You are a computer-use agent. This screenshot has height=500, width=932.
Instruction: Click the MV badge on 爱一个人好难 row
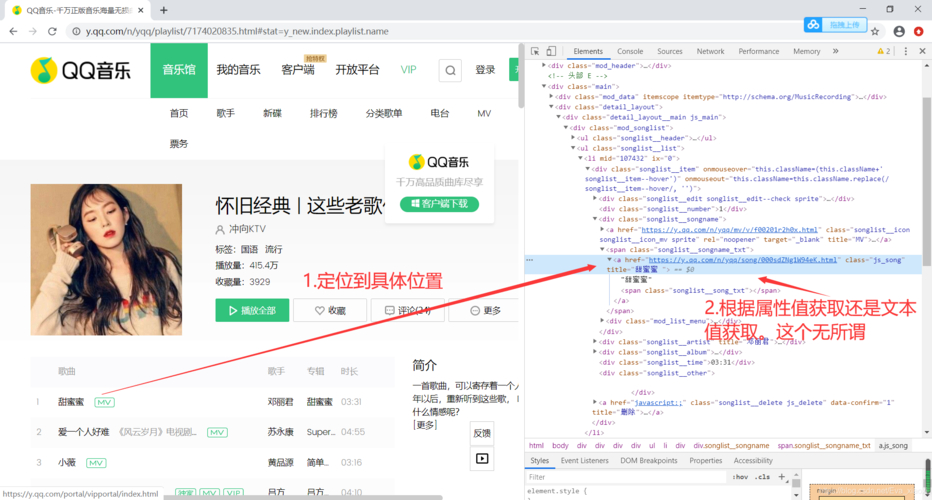217,432
